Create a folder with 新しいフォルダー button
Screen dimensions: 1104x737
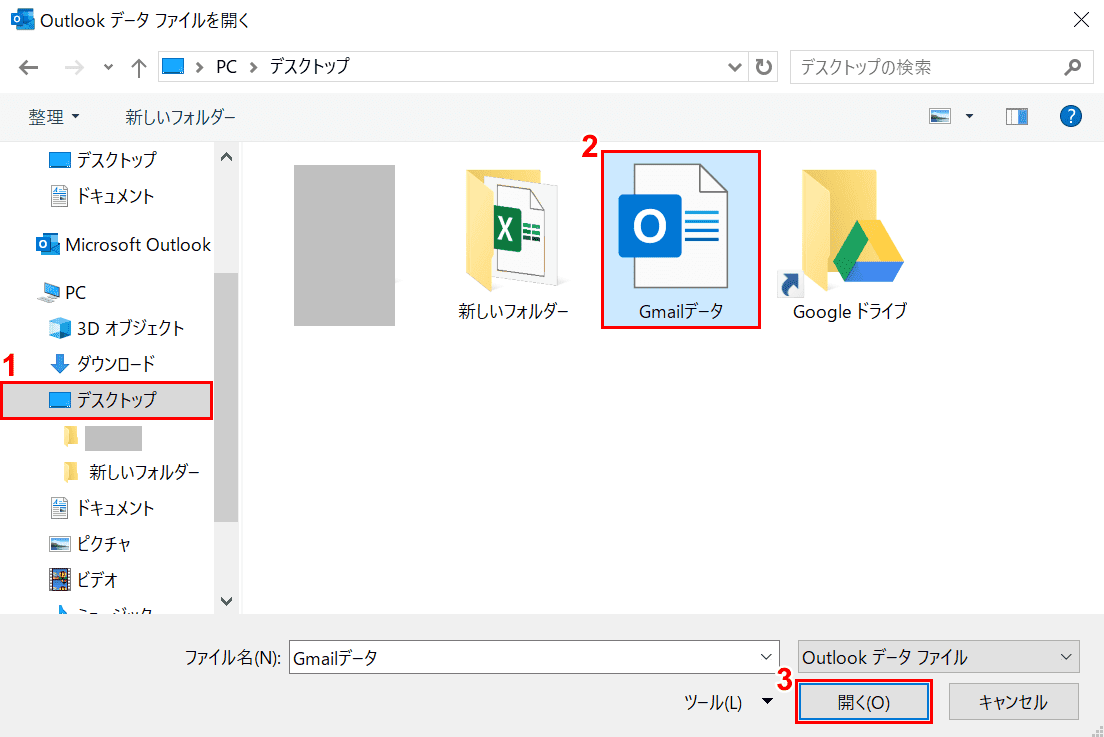click(180, 117)
